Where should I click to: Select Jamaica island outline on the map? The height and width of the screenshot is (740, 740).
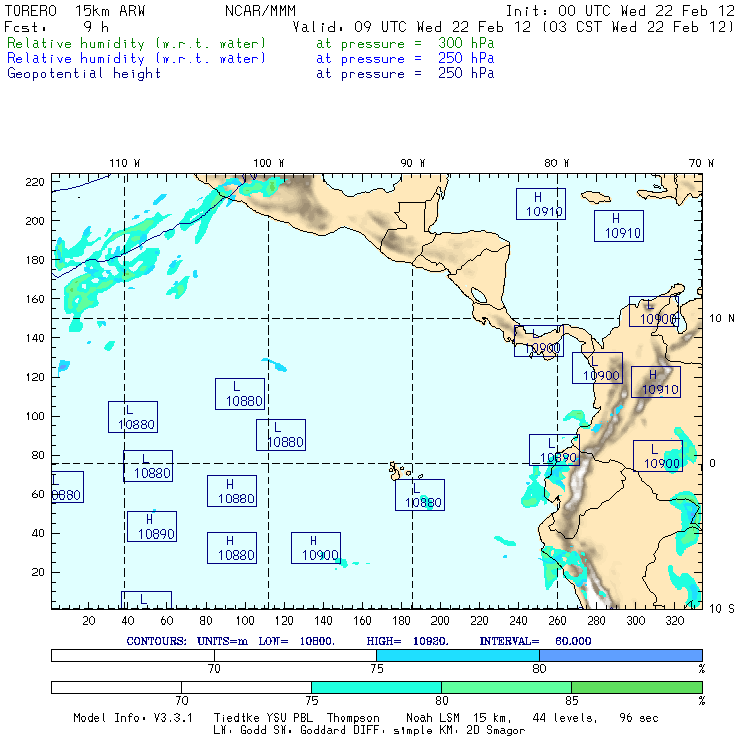596,196
